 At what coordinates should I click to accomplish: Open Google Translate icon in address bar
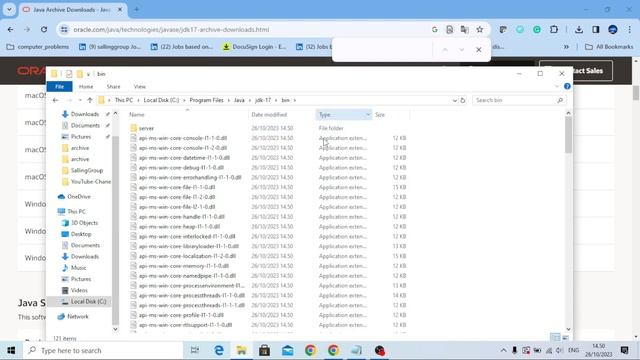(464, 29)
